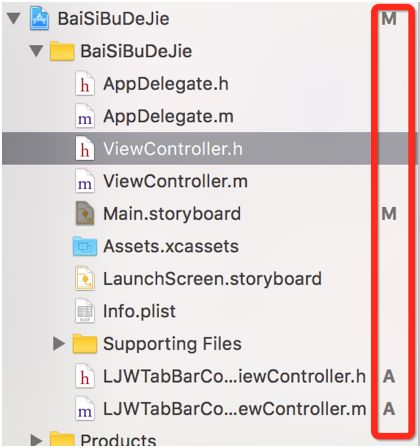This screenshot has width=420, height=448.
Task: Click the A status badge beside LJWTabBarCo…iewController.h
Action: (x=389, y=377)
